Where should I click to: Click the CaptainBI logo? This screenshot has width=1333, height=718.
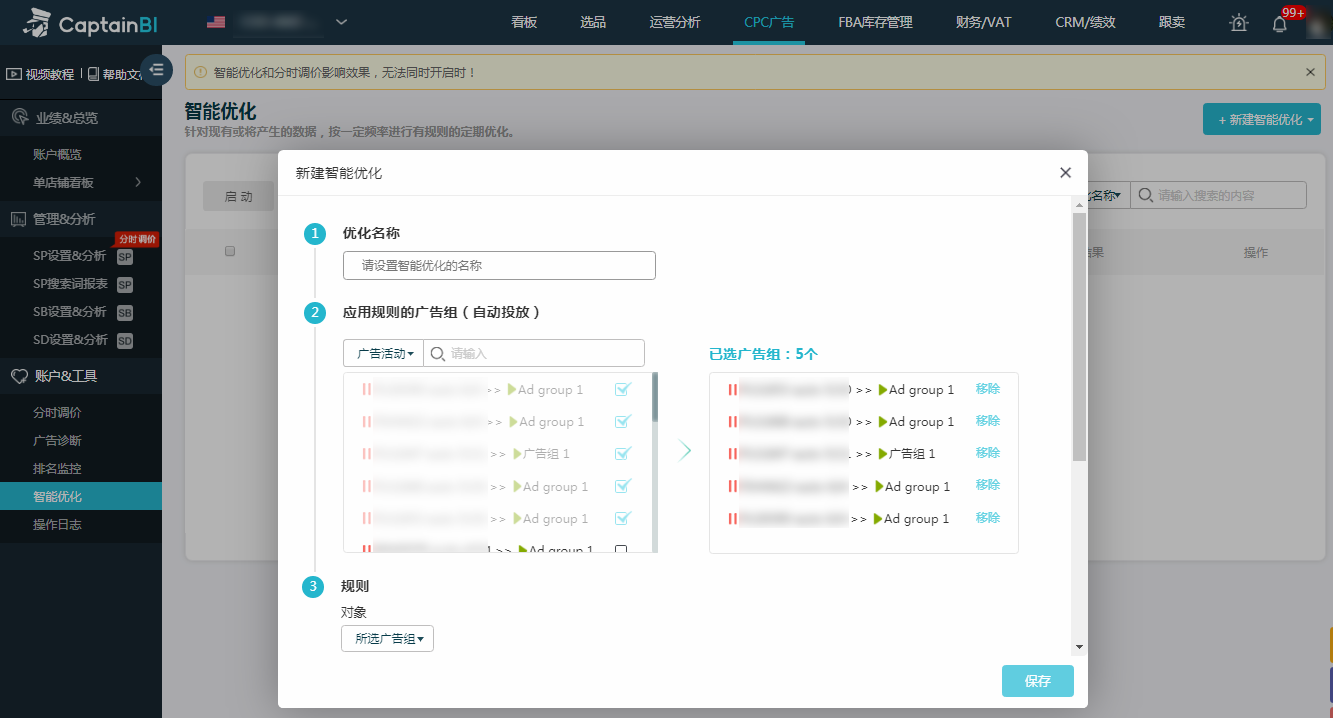tap(91, 22)
